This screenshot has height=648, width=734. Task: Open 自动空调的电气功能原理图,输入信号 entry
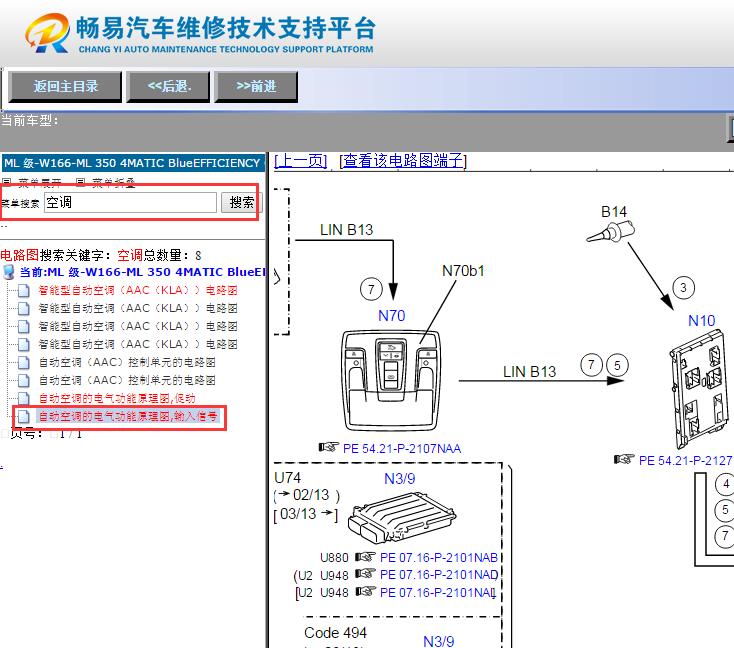[x=128, y=416]
